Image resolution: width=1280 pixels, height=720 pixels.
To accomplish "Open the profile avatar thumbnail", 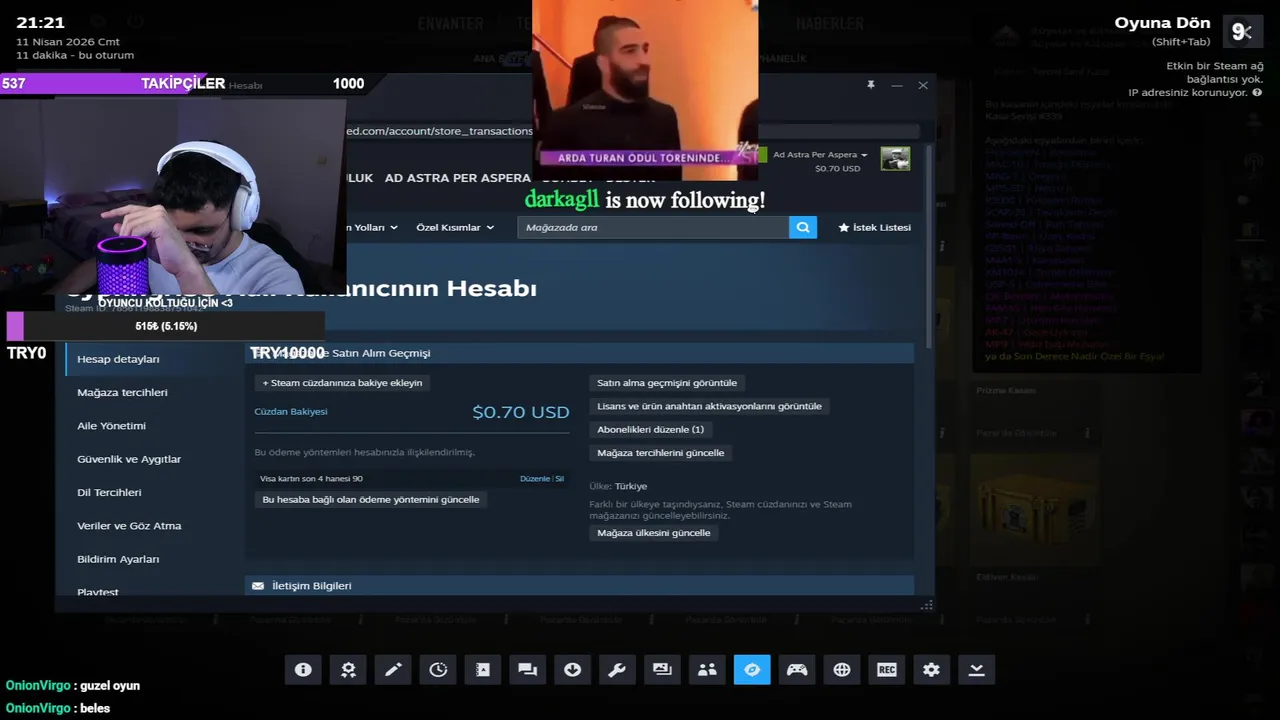I will click(895, 159).
